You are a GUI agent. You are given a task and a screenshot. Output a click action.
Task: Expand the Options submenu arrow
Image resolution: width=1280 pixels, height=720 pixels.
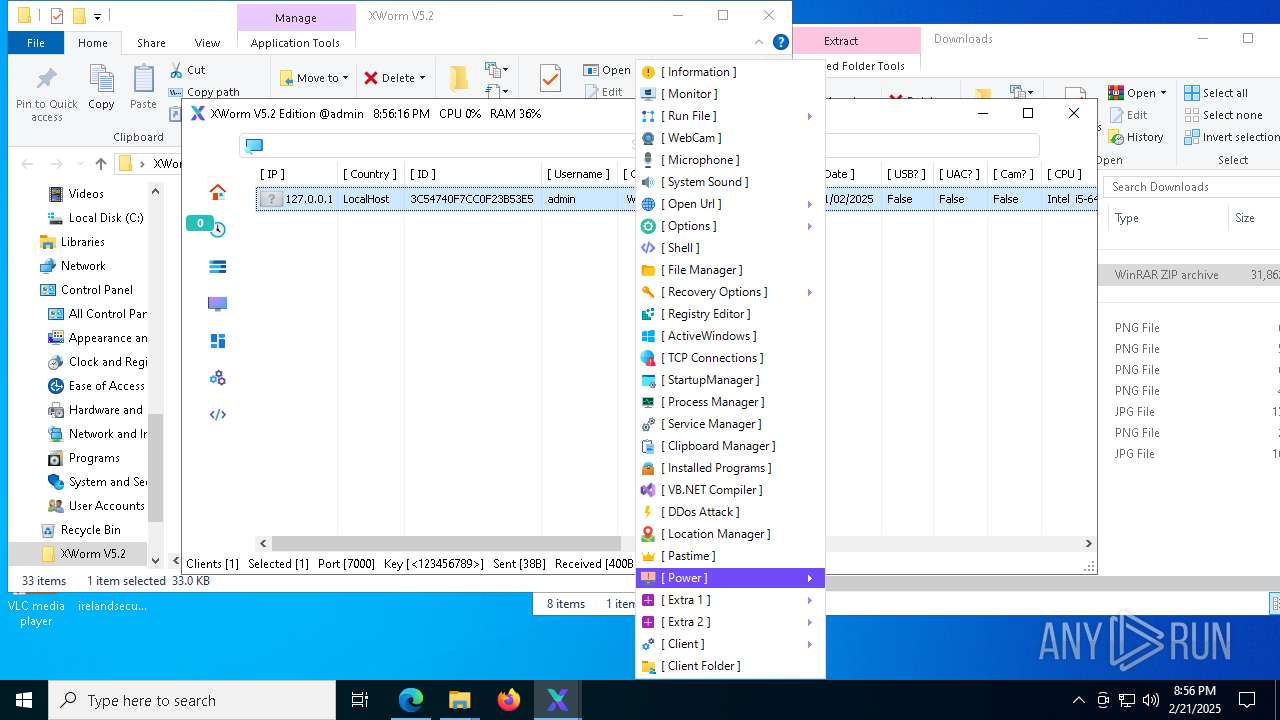coord(810,226)
